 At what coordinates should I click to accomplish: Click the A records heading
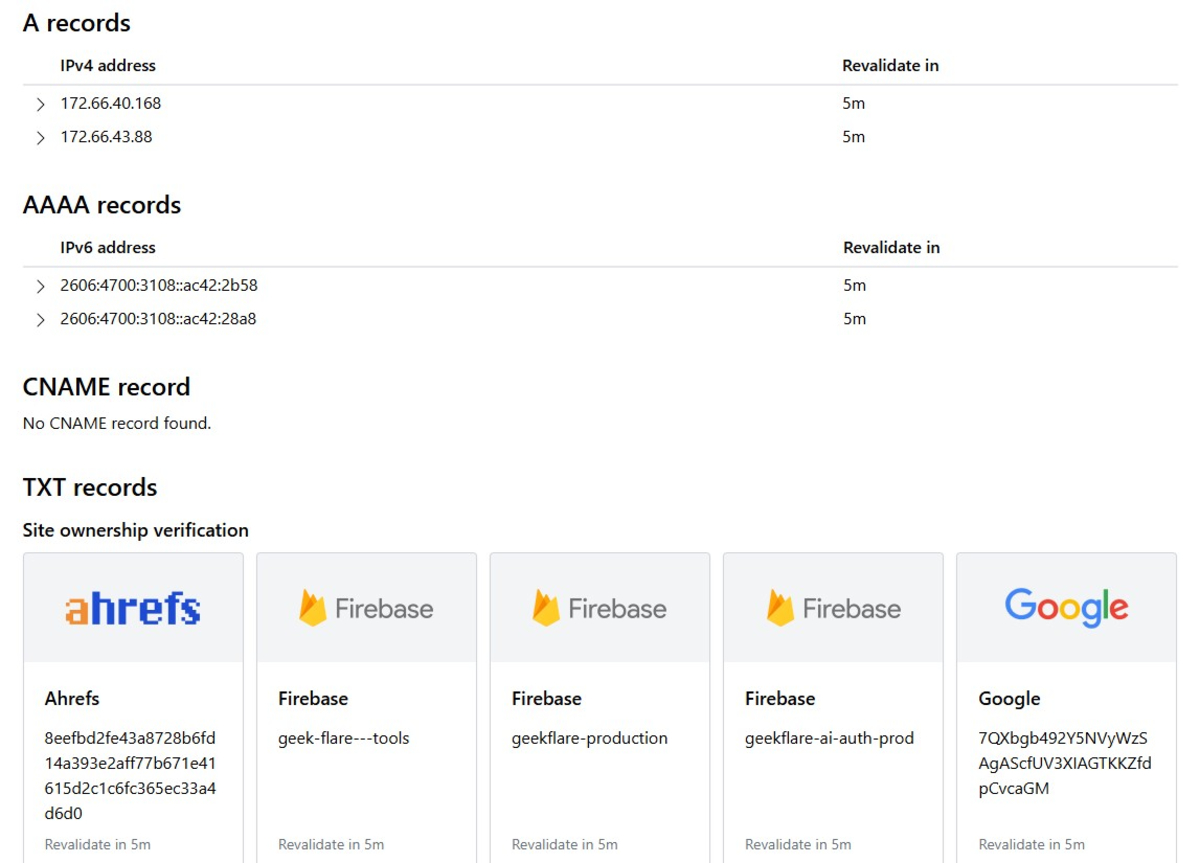pos(77,23)
